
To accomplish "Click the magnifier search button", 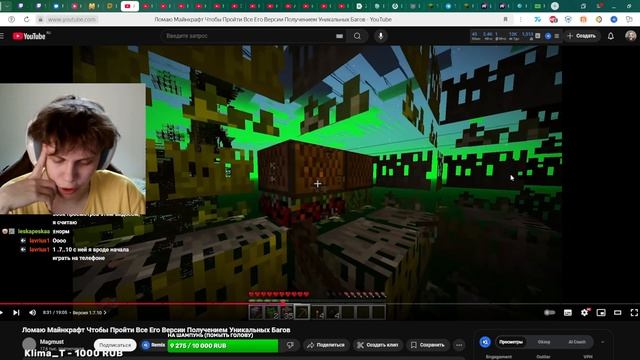I will pyautogui.click(x=357, y=36).
